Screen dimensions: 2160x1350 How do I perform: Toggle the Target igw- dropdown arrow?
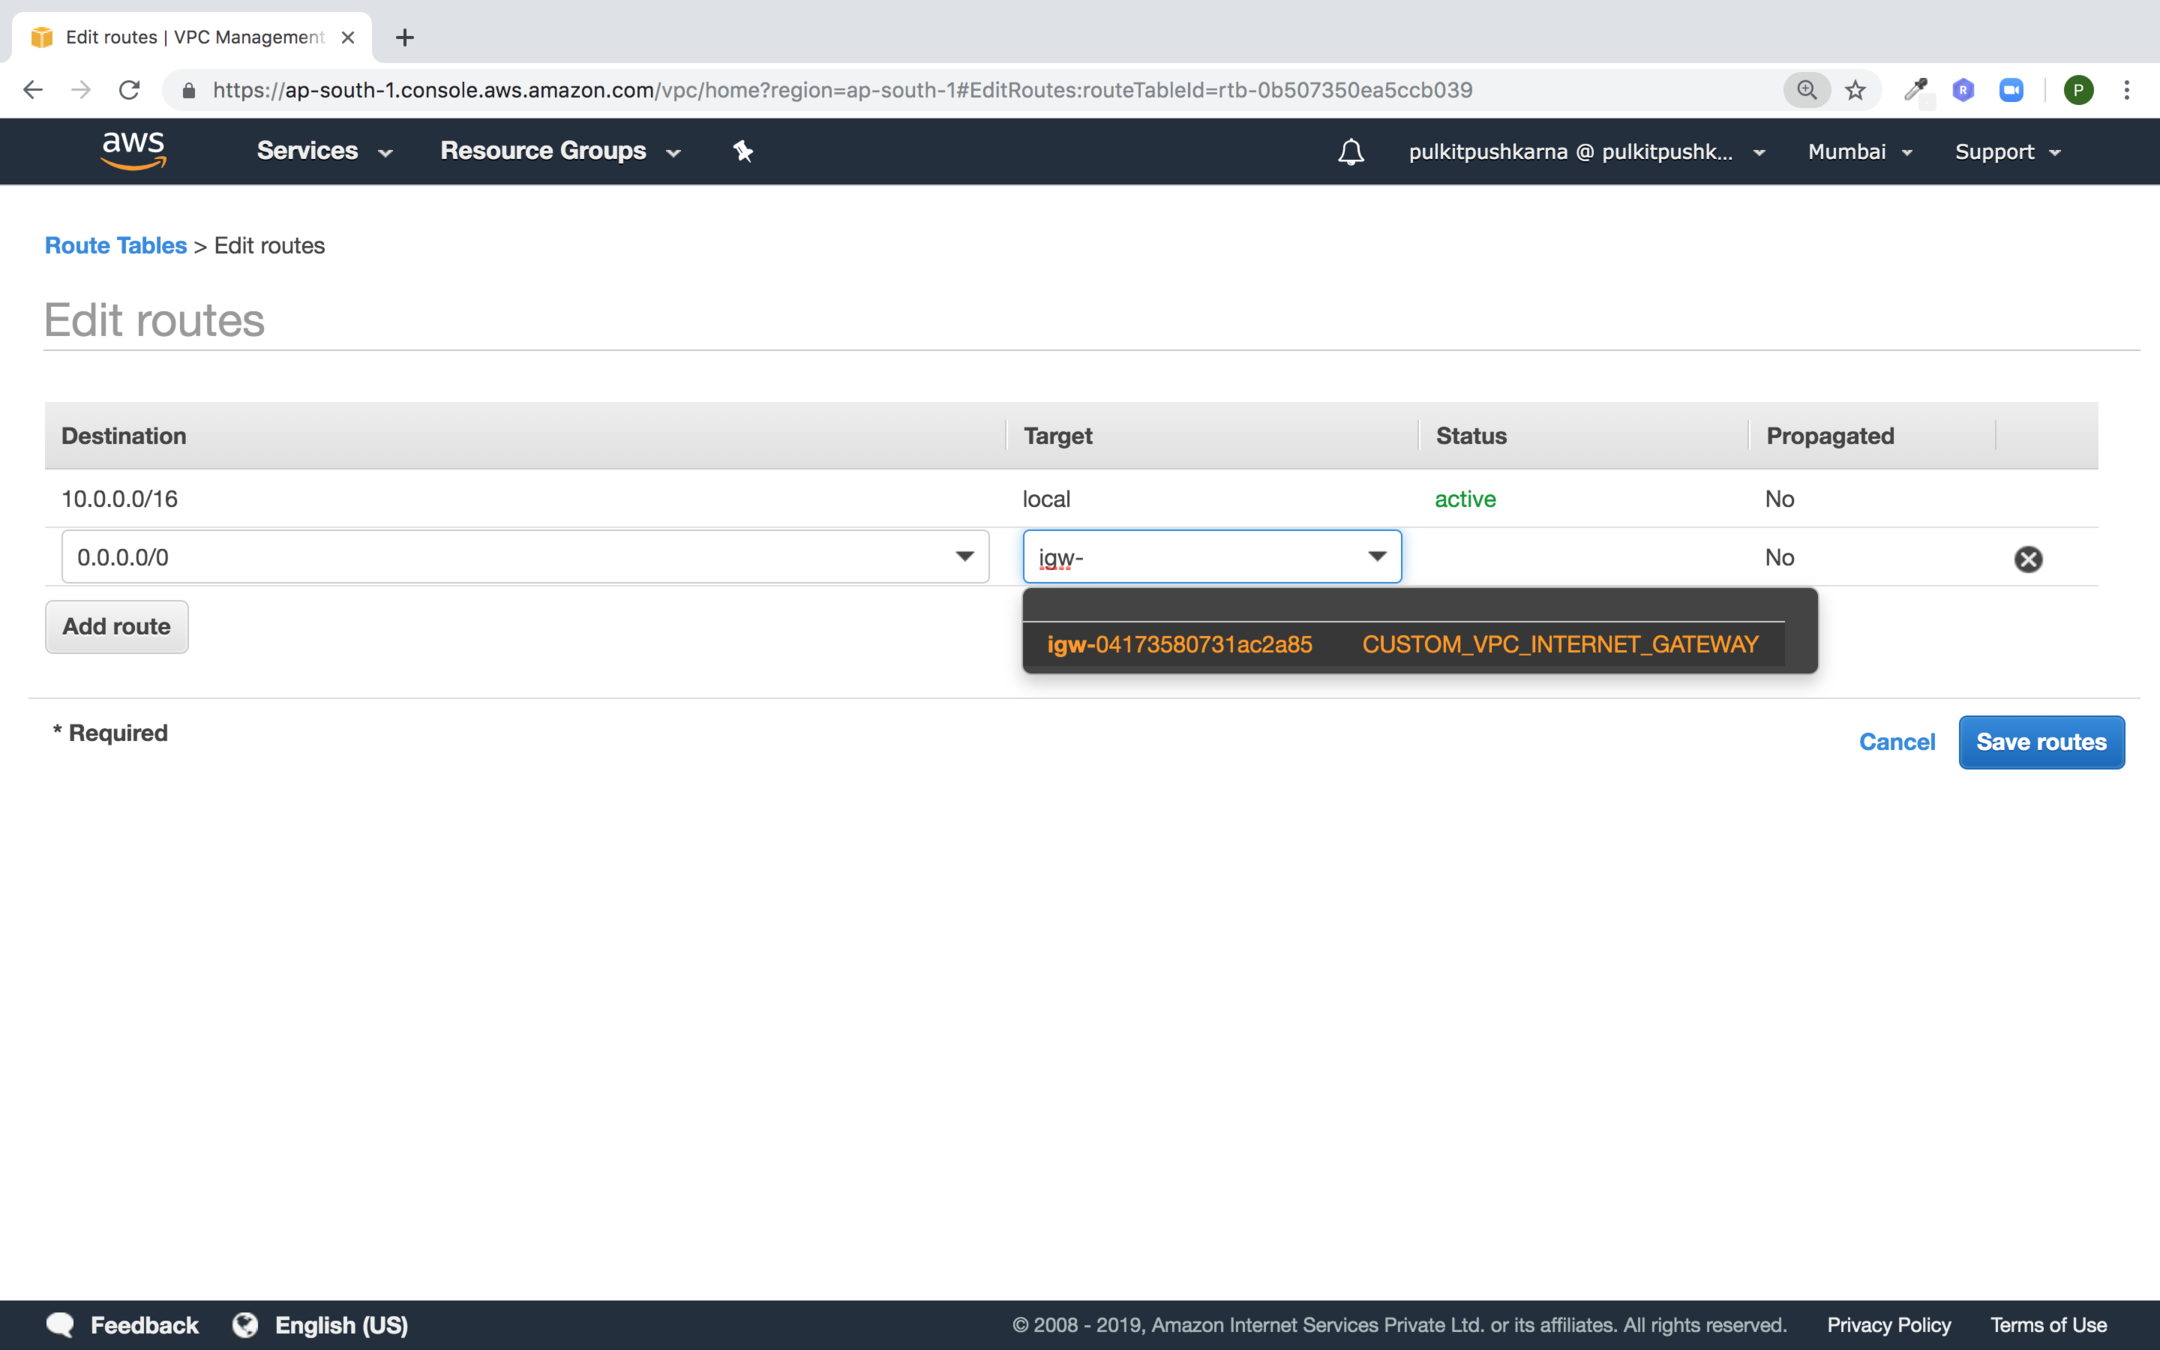tap(1377, 557)
